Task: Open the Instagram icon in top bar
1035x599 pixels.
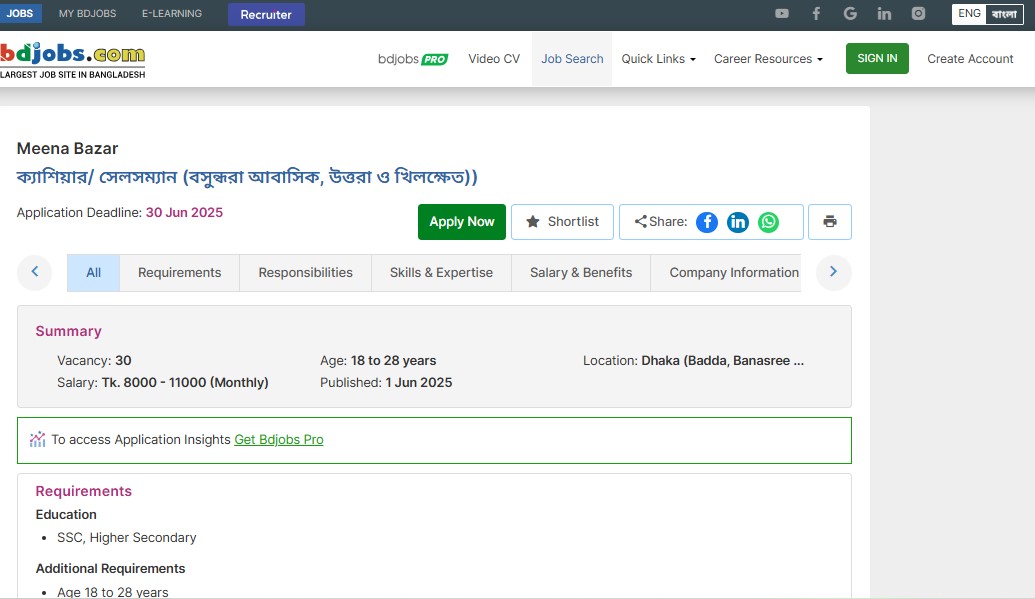Action: (918, 13)
